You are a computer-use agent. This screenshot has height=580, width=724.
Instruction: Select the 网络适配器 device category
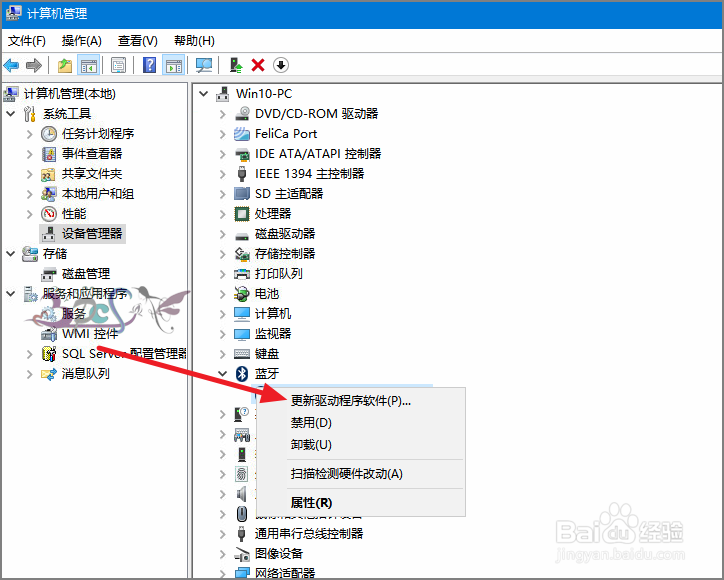pos(285,573)
